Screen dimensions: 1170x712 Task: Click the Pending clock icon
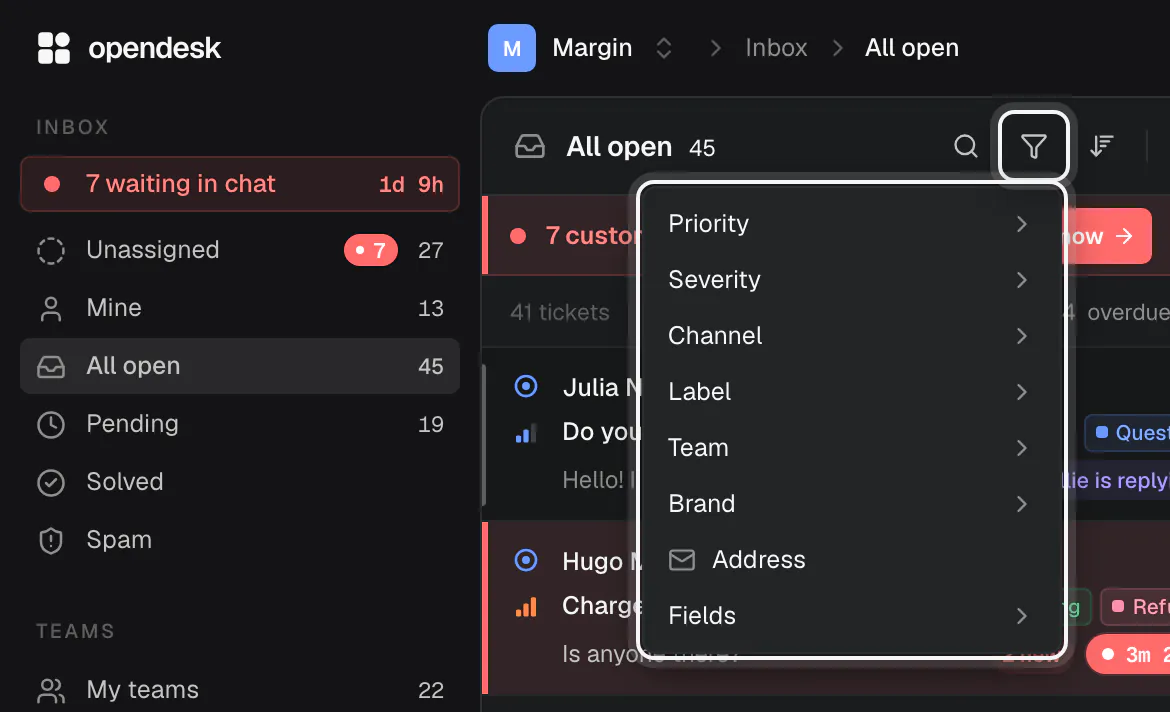pos(51,425)
